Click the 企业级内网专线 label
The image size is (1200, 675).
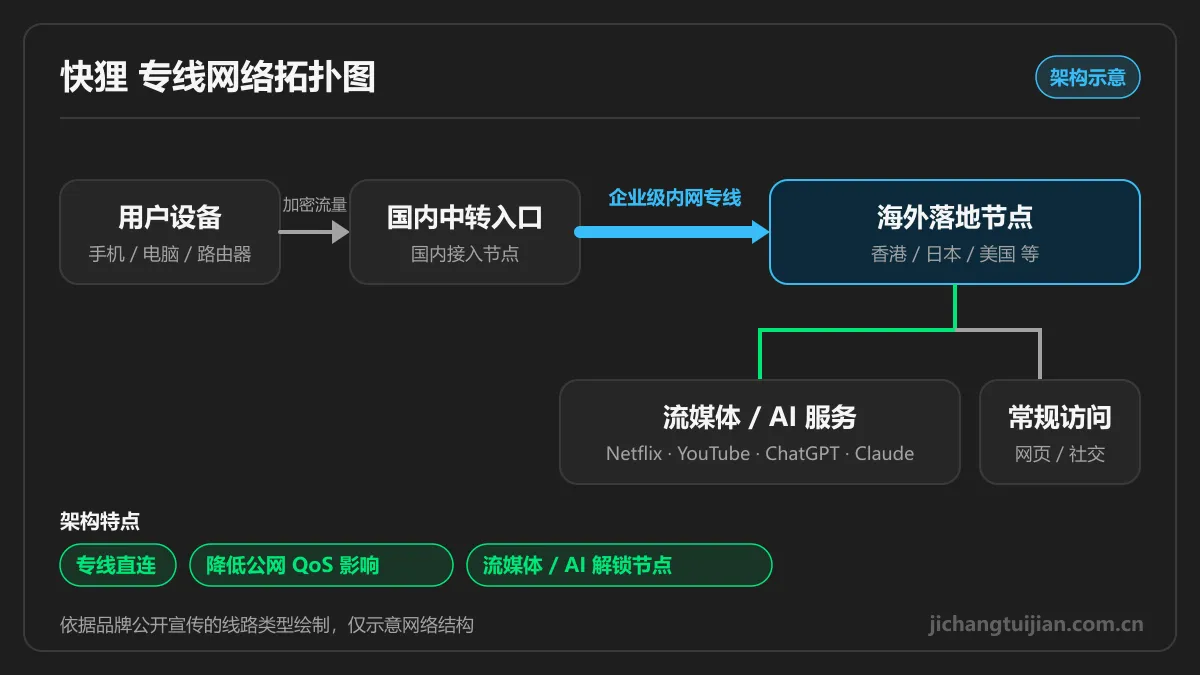coord(675,198)
